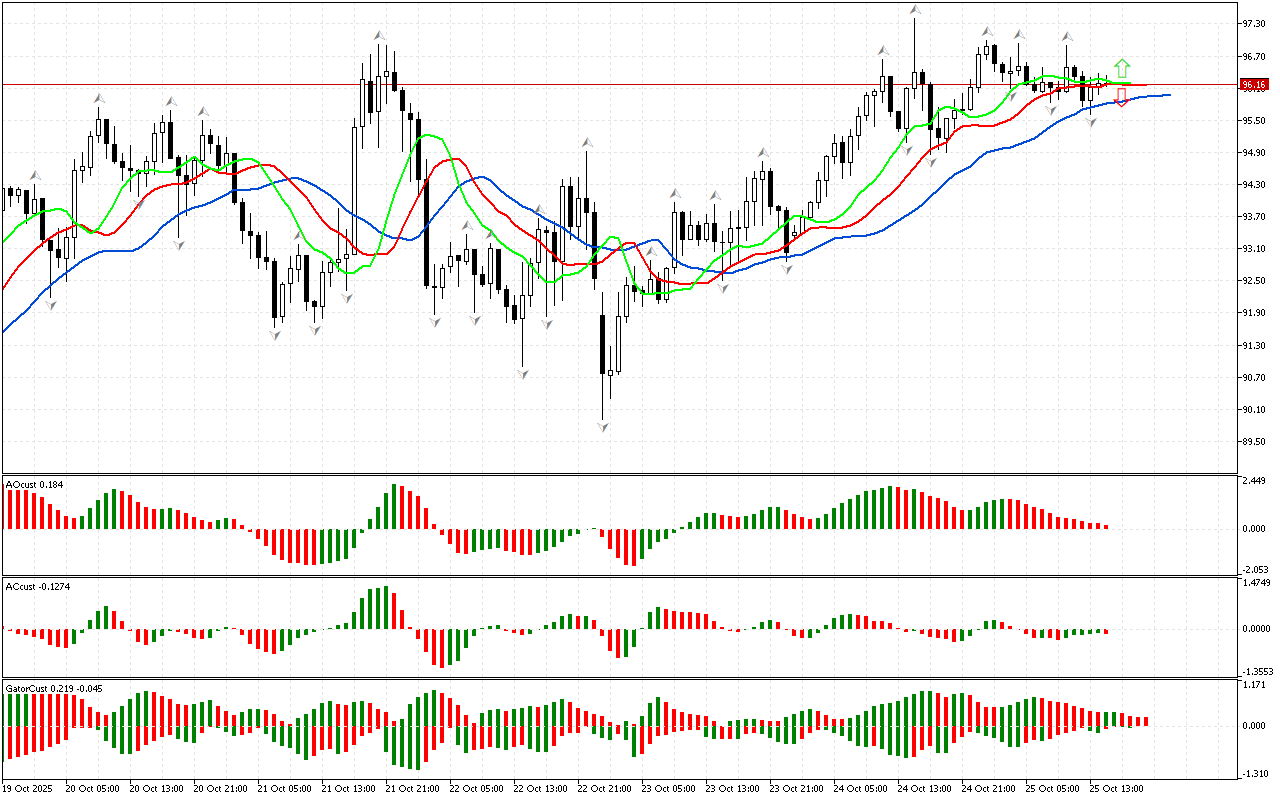Select the red horizontal price level line

(600, 85)
